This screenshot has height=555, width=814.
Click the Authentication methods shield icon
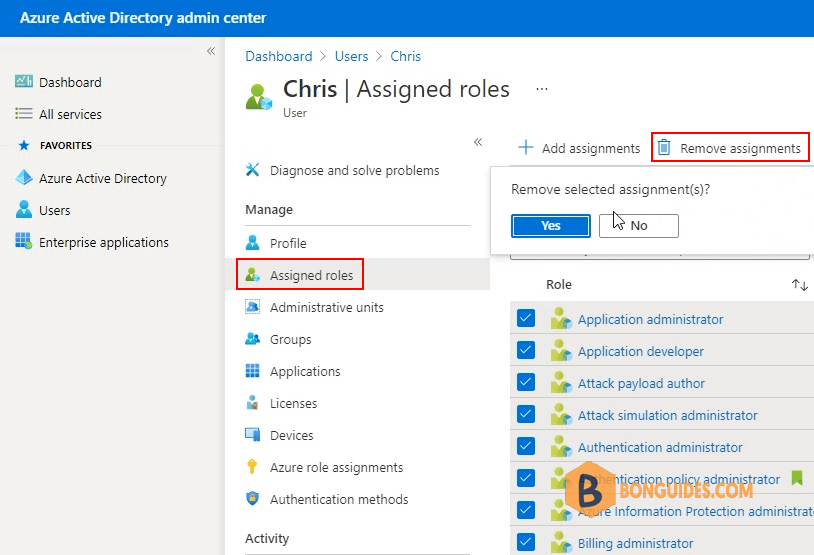click(252, 498)
